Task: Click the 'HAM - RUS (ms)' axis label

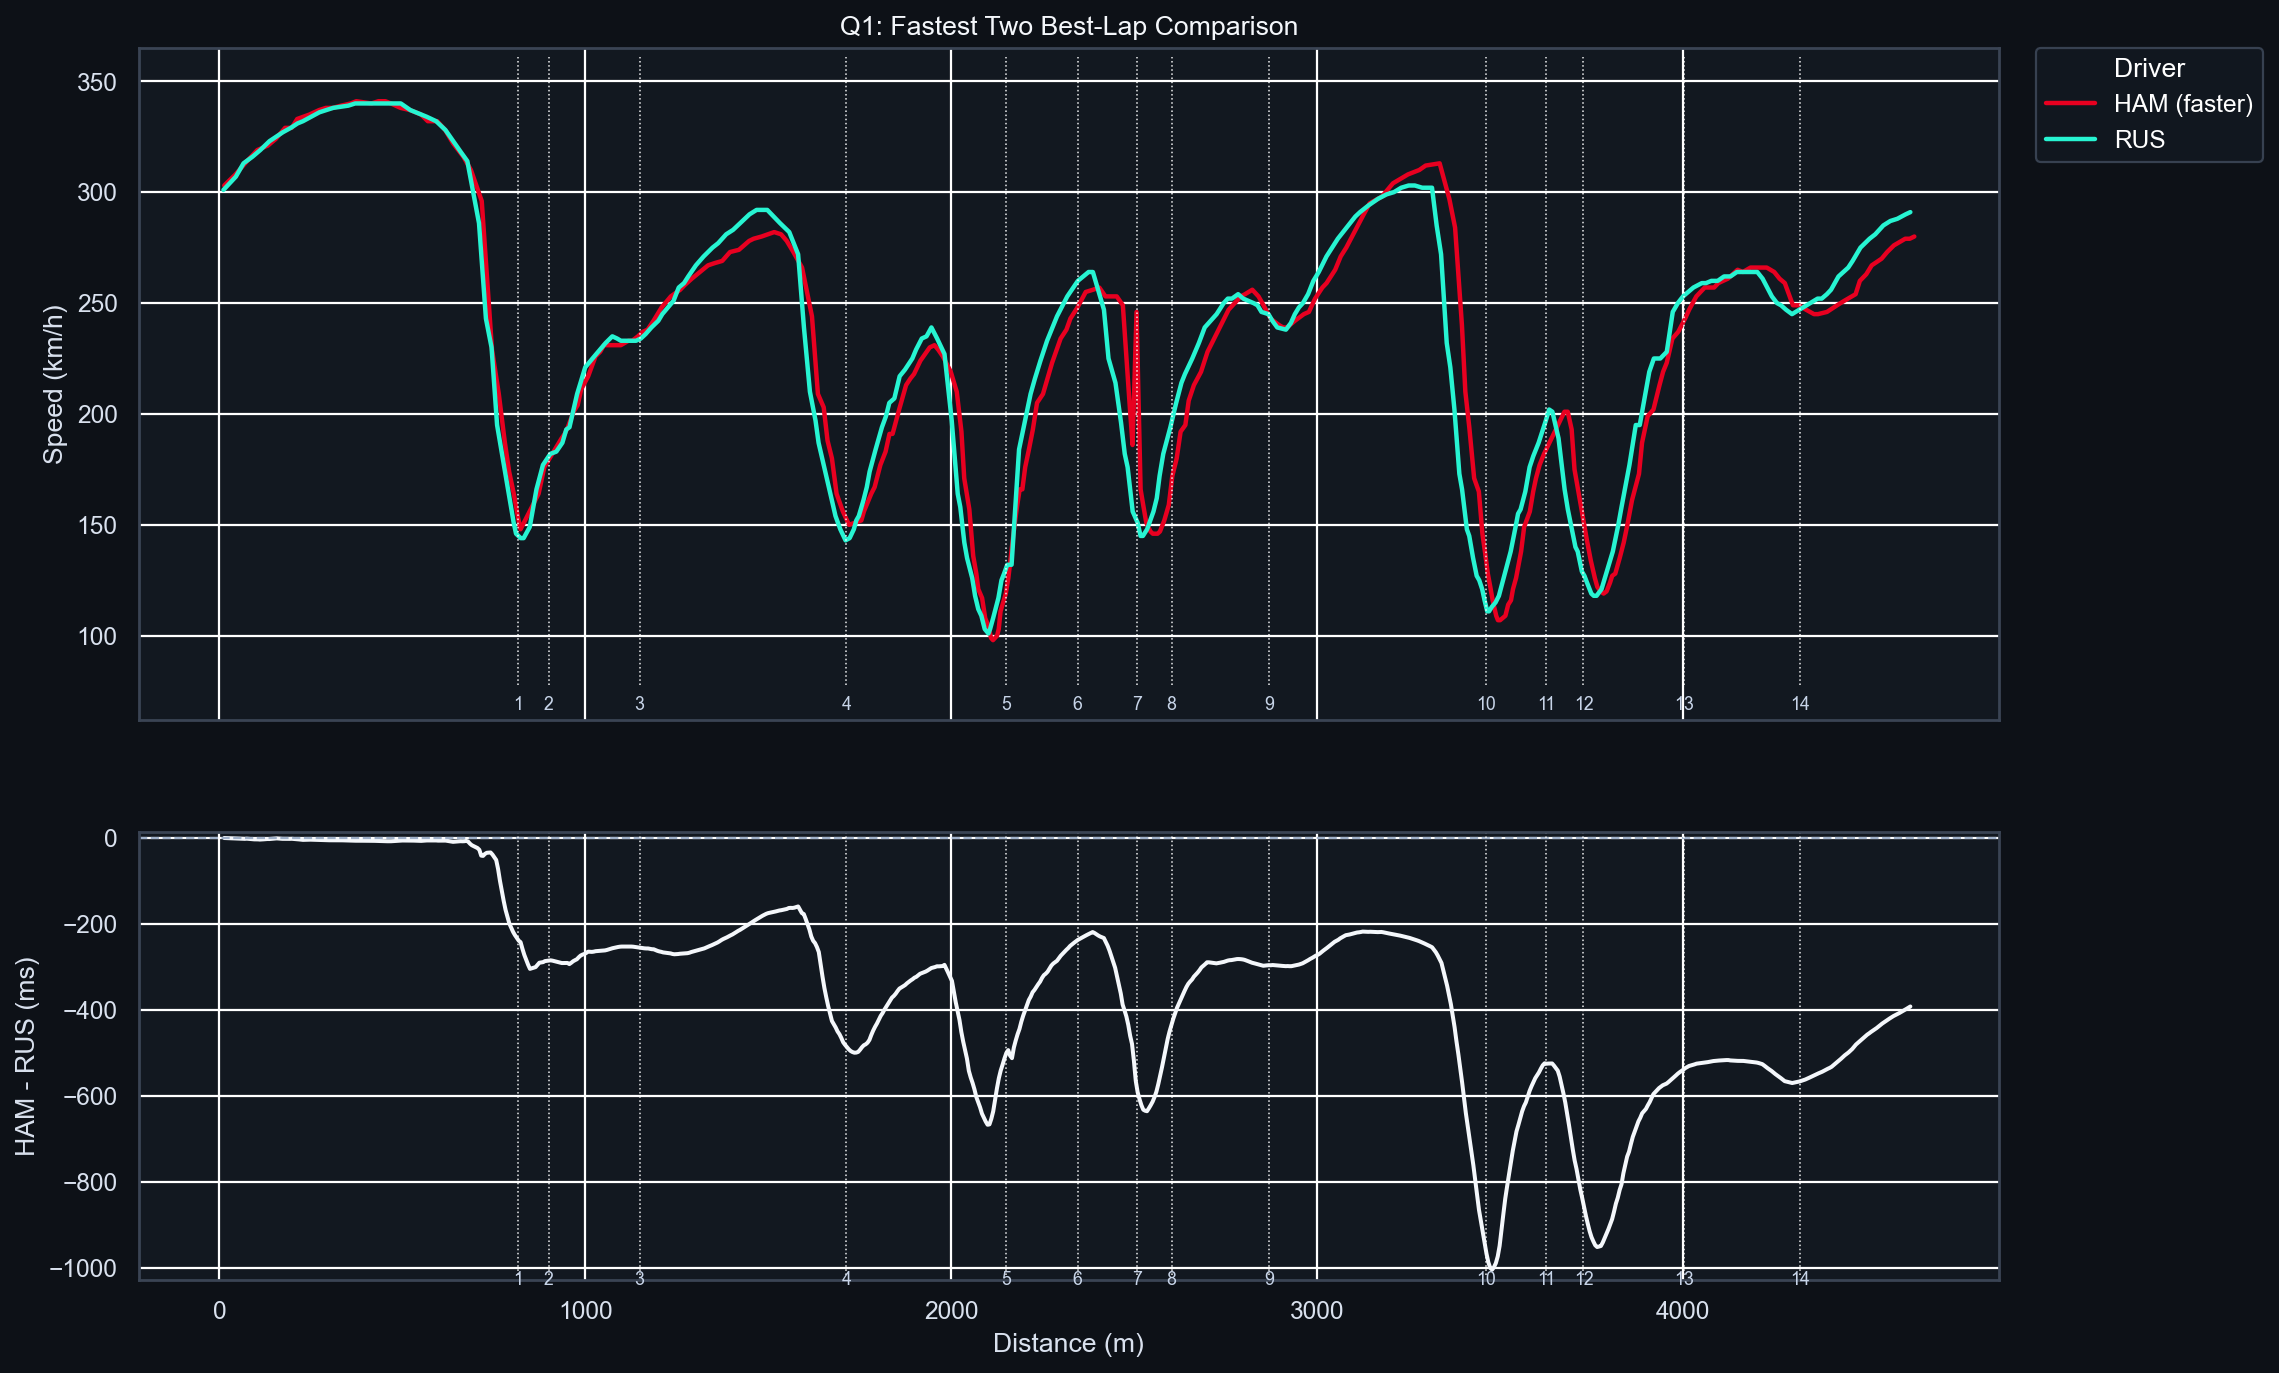Action: pyautogui.click(x=26, y=1056)
